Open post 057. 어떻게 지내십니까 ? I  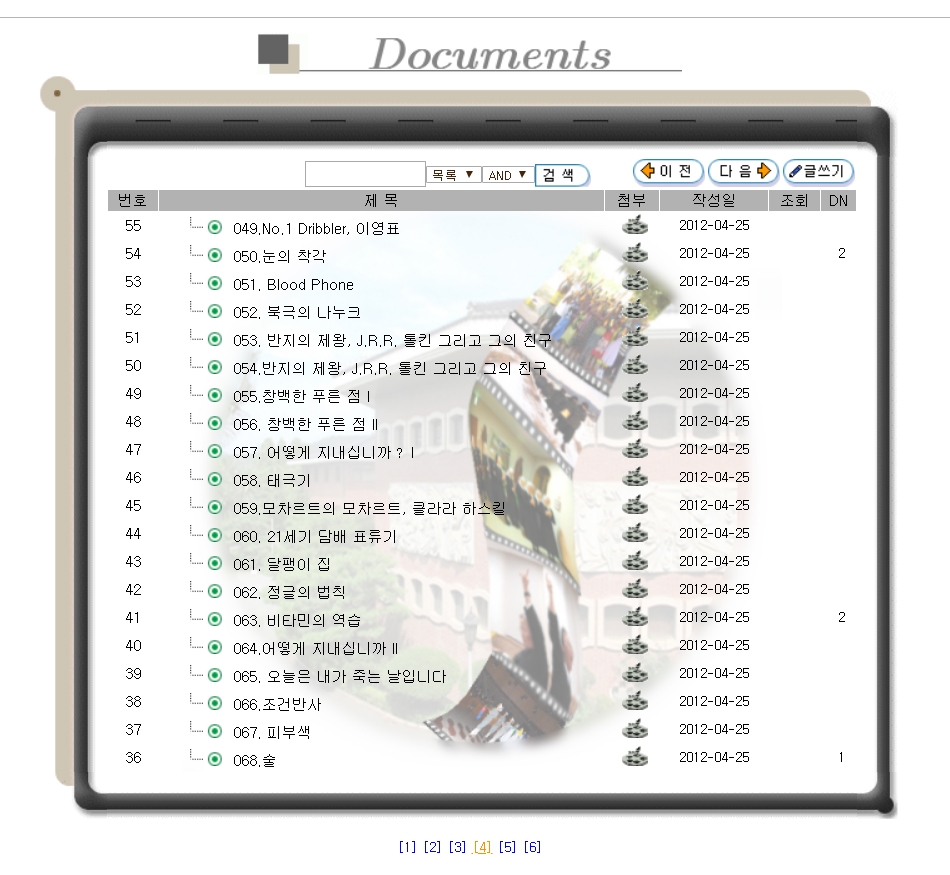point(324,452)
